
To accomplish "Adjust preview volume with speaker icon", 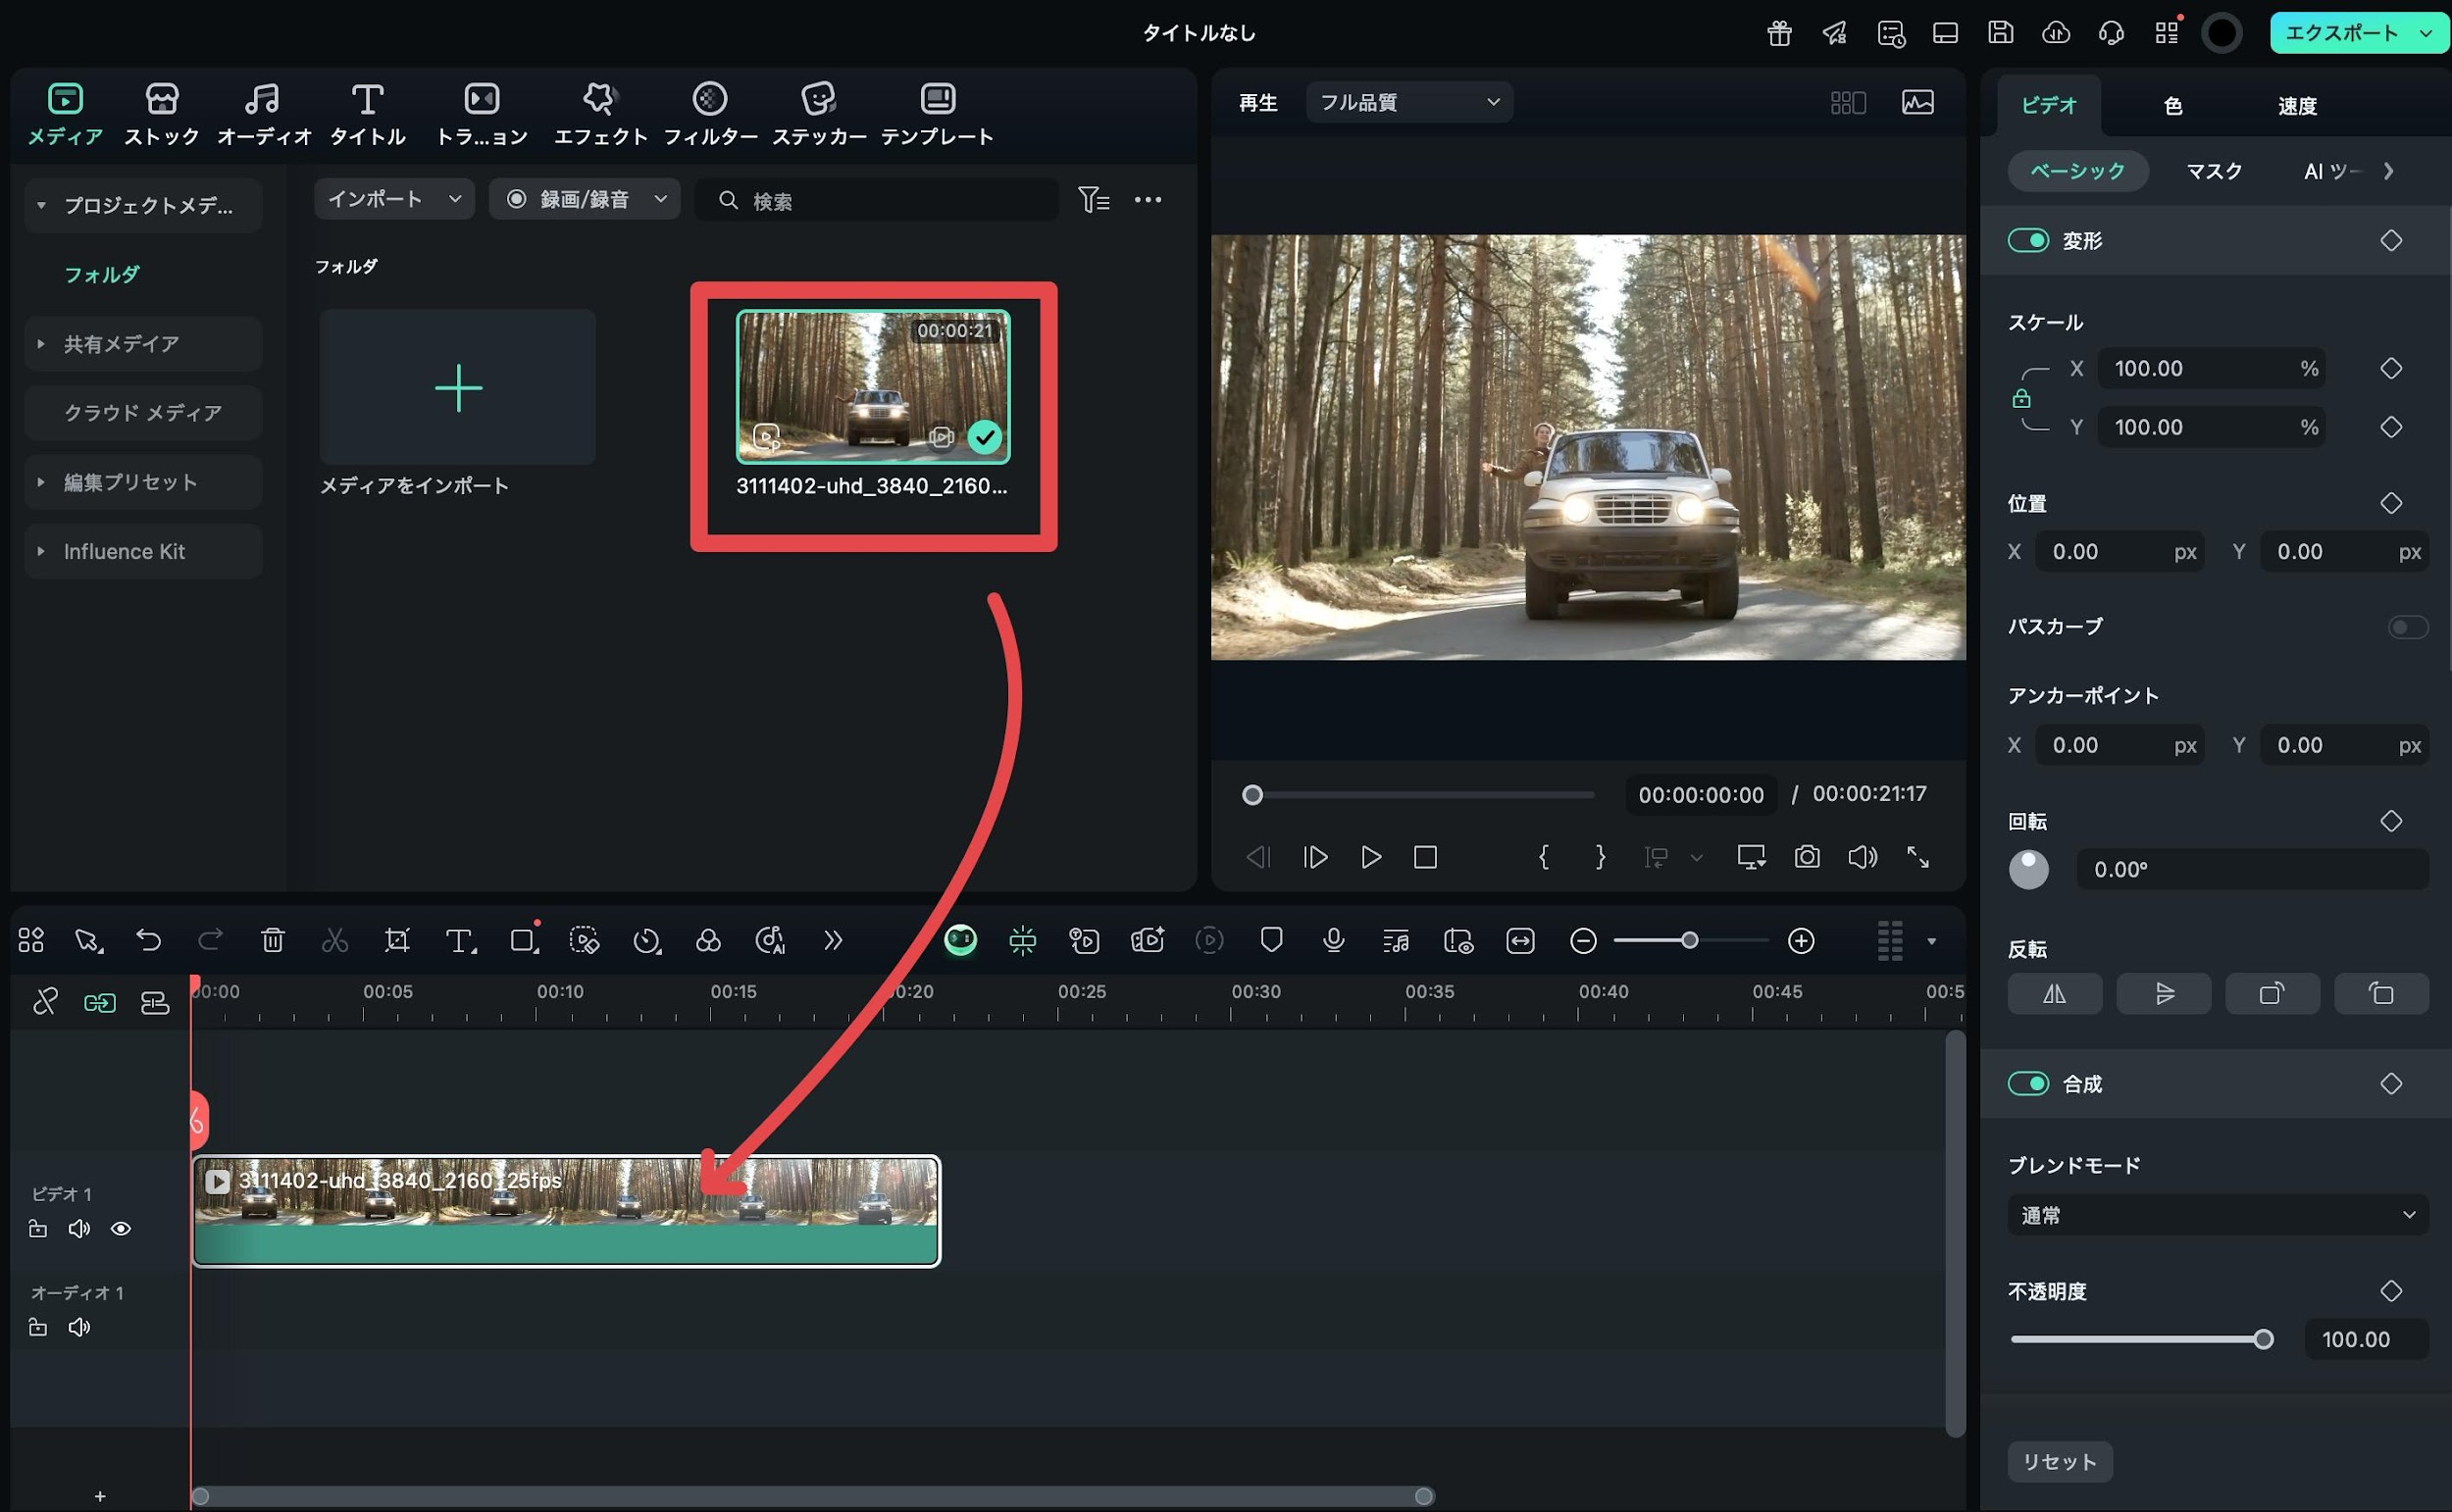I will coord(1862,857).
